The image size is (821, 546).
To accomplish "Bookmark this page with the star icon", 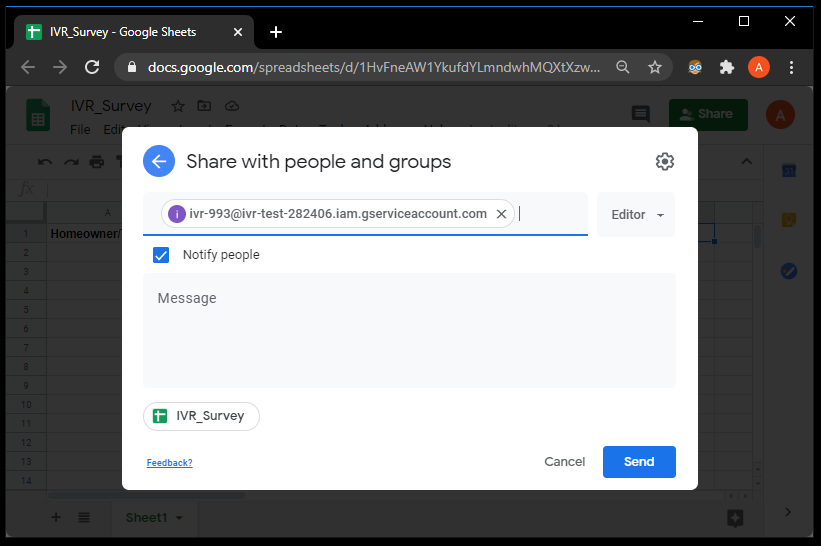I will (655, 67).
